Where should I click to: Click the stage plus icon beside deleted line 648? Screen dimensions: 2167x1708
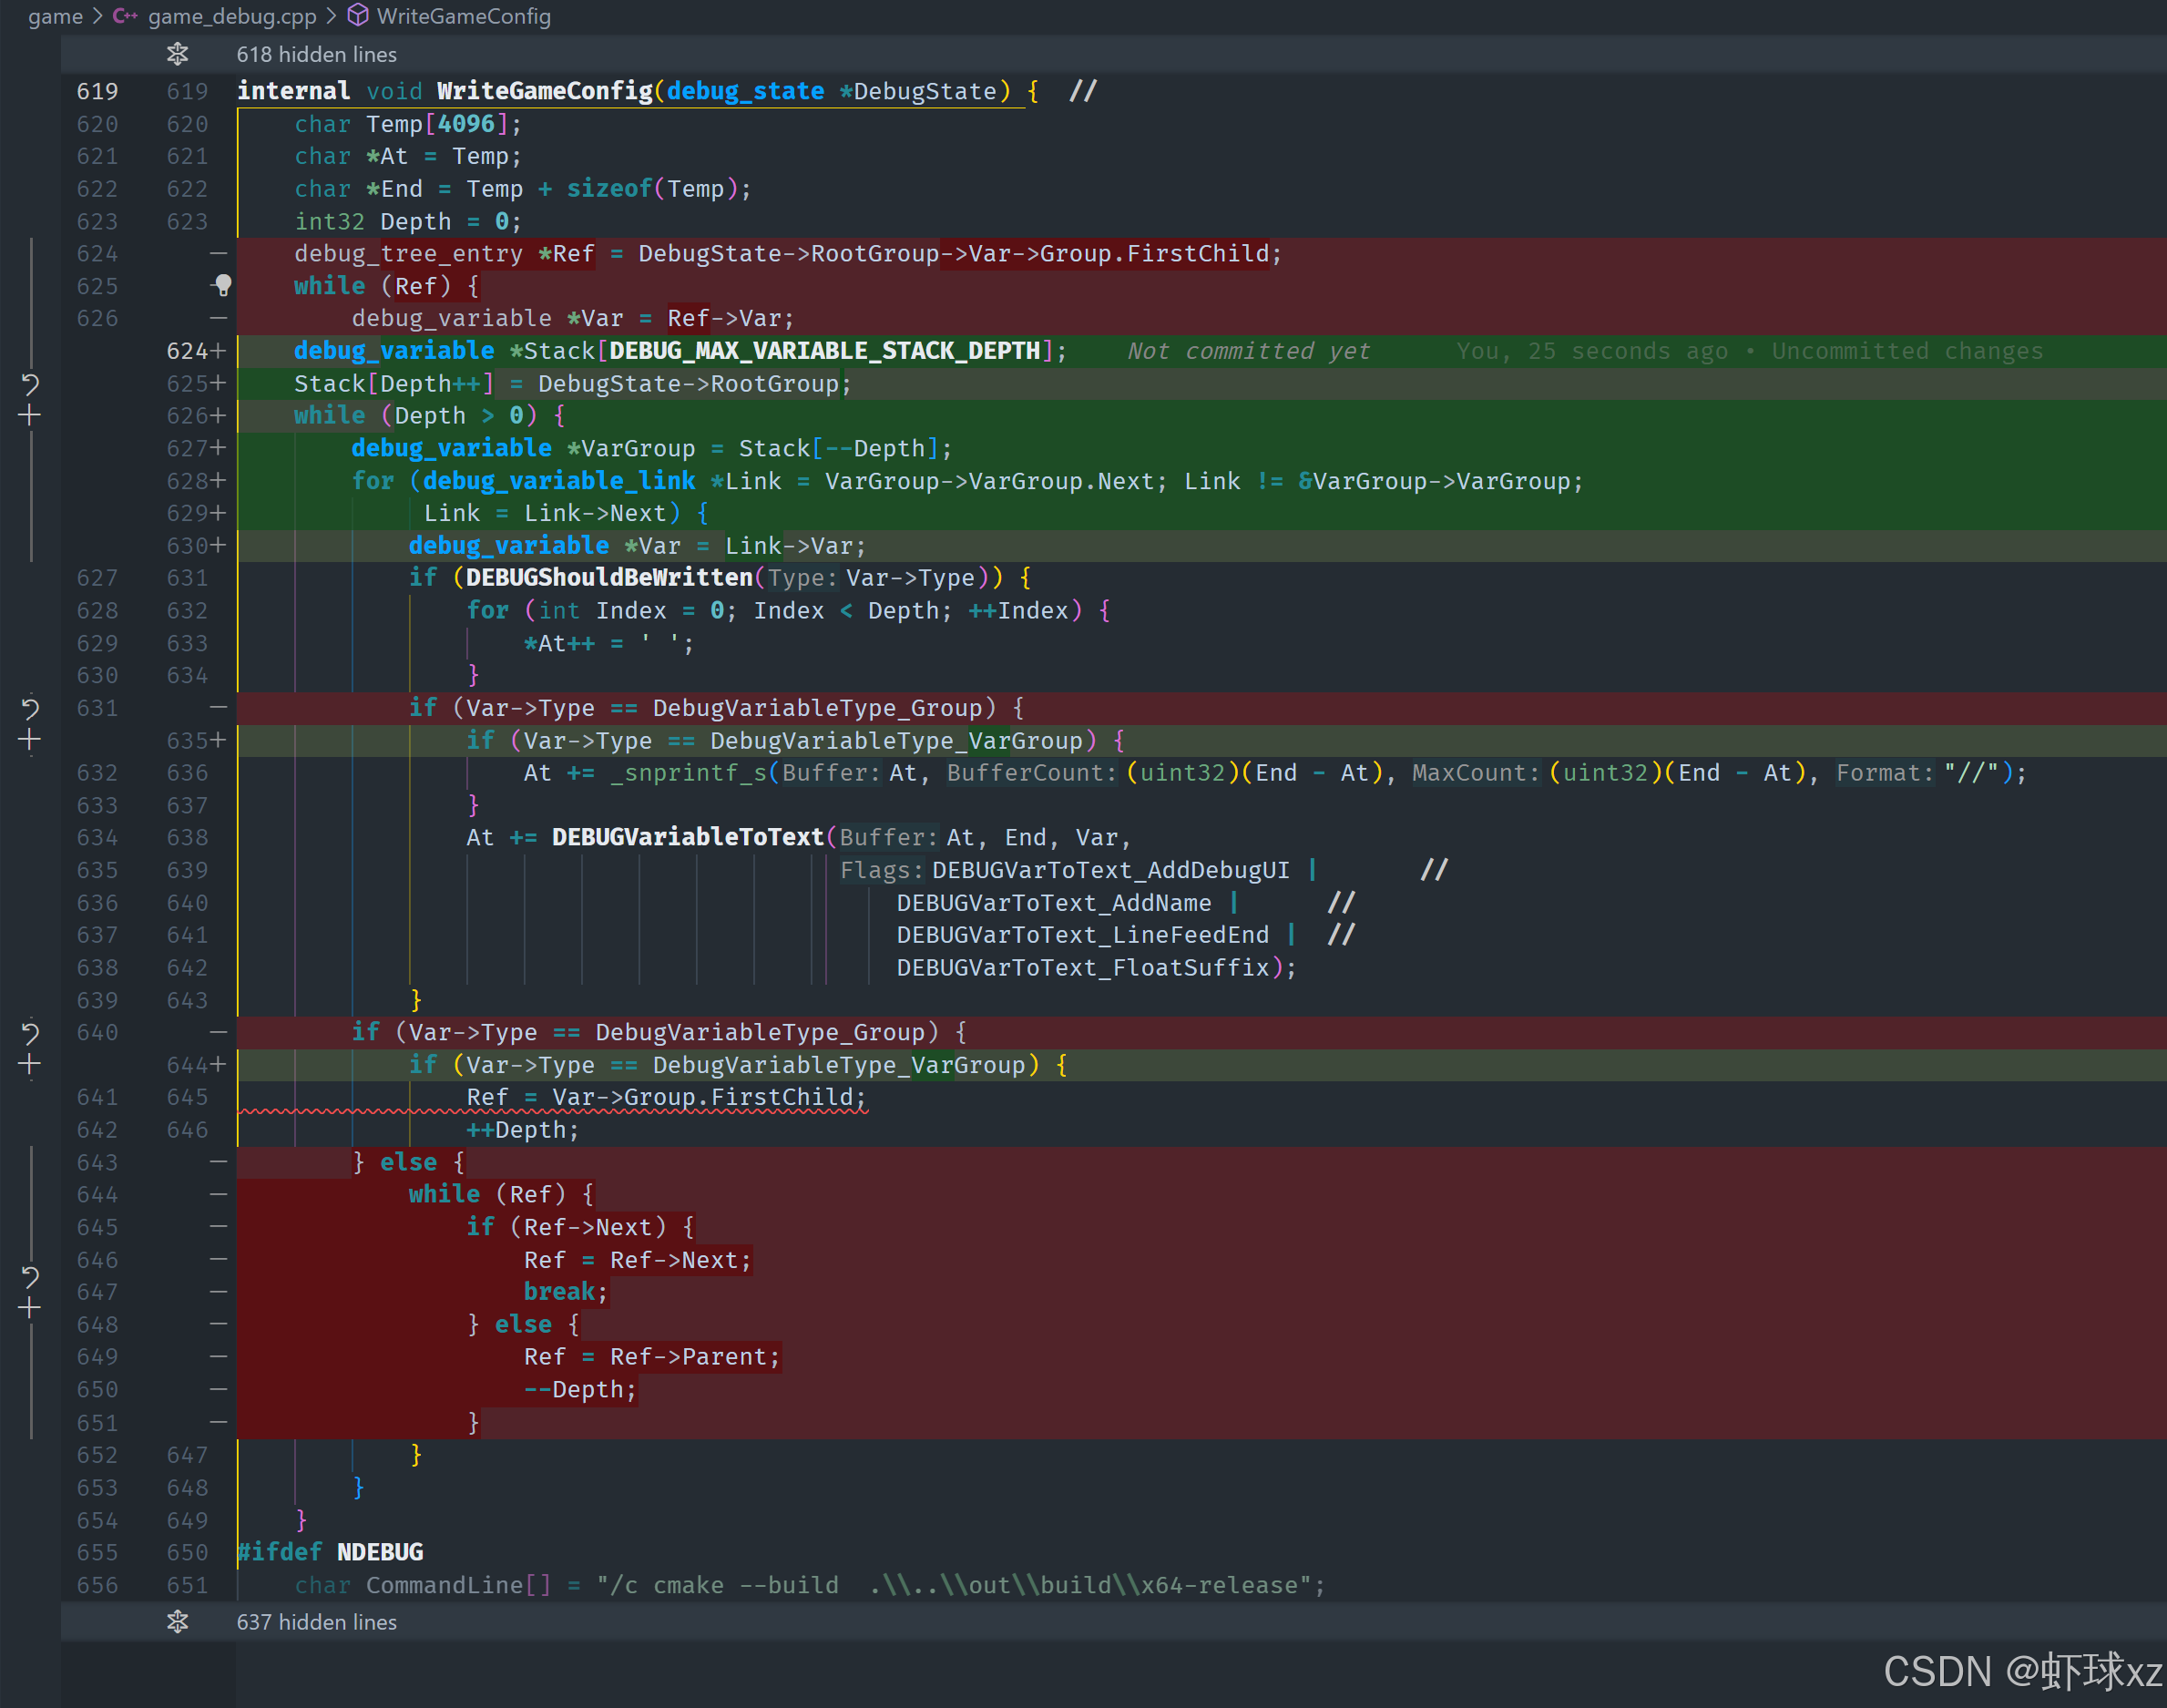[x=30, y=1308]
